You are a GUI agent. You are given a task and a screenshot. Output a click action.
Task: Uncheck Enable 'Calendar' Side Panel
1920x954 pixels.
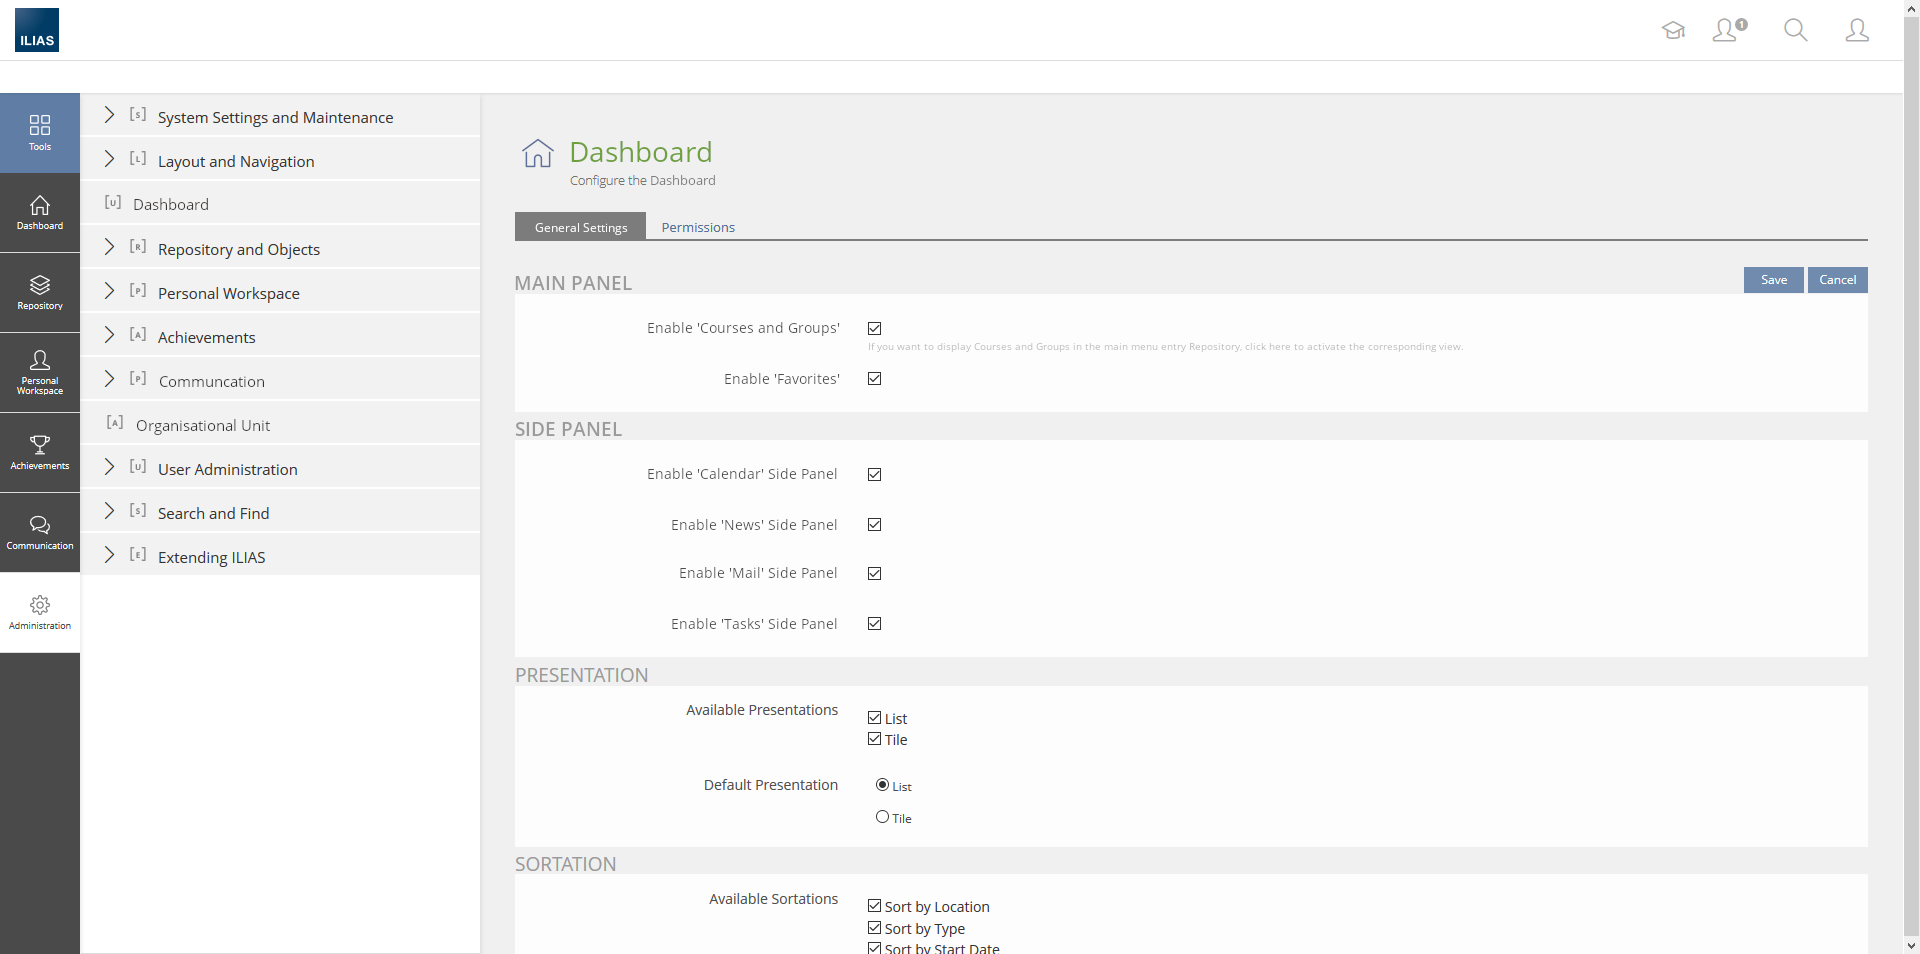875,475
